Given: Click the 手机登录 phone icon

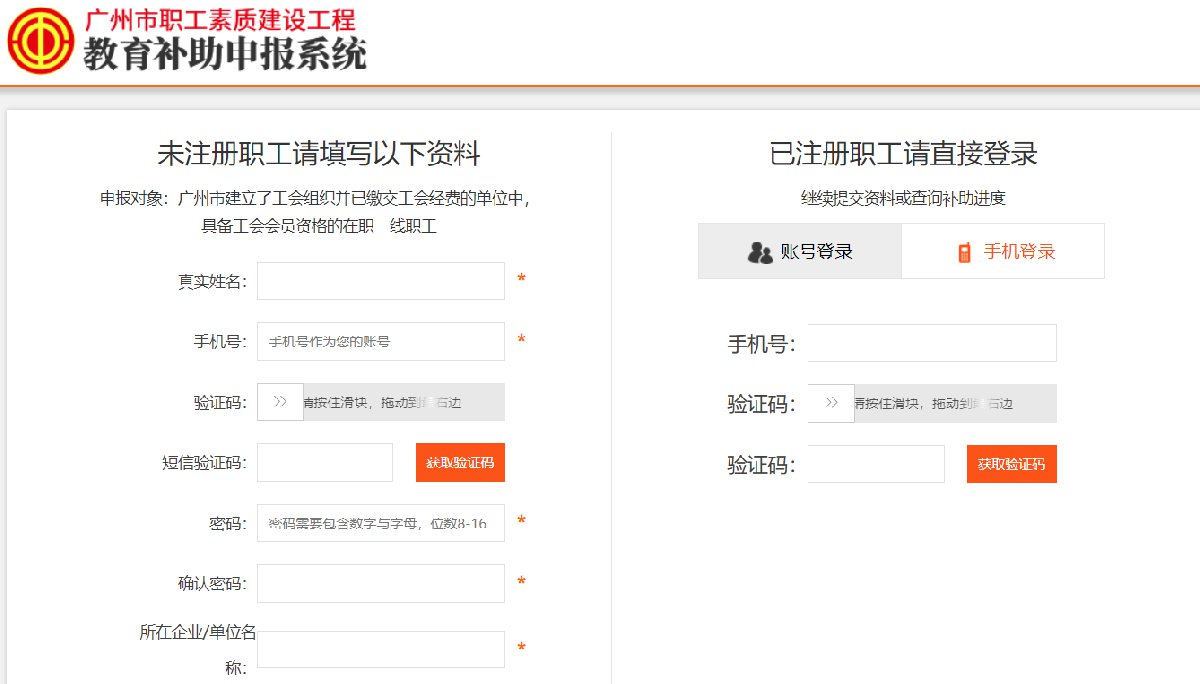Looking at the screenshot, I should coord(965,252).
